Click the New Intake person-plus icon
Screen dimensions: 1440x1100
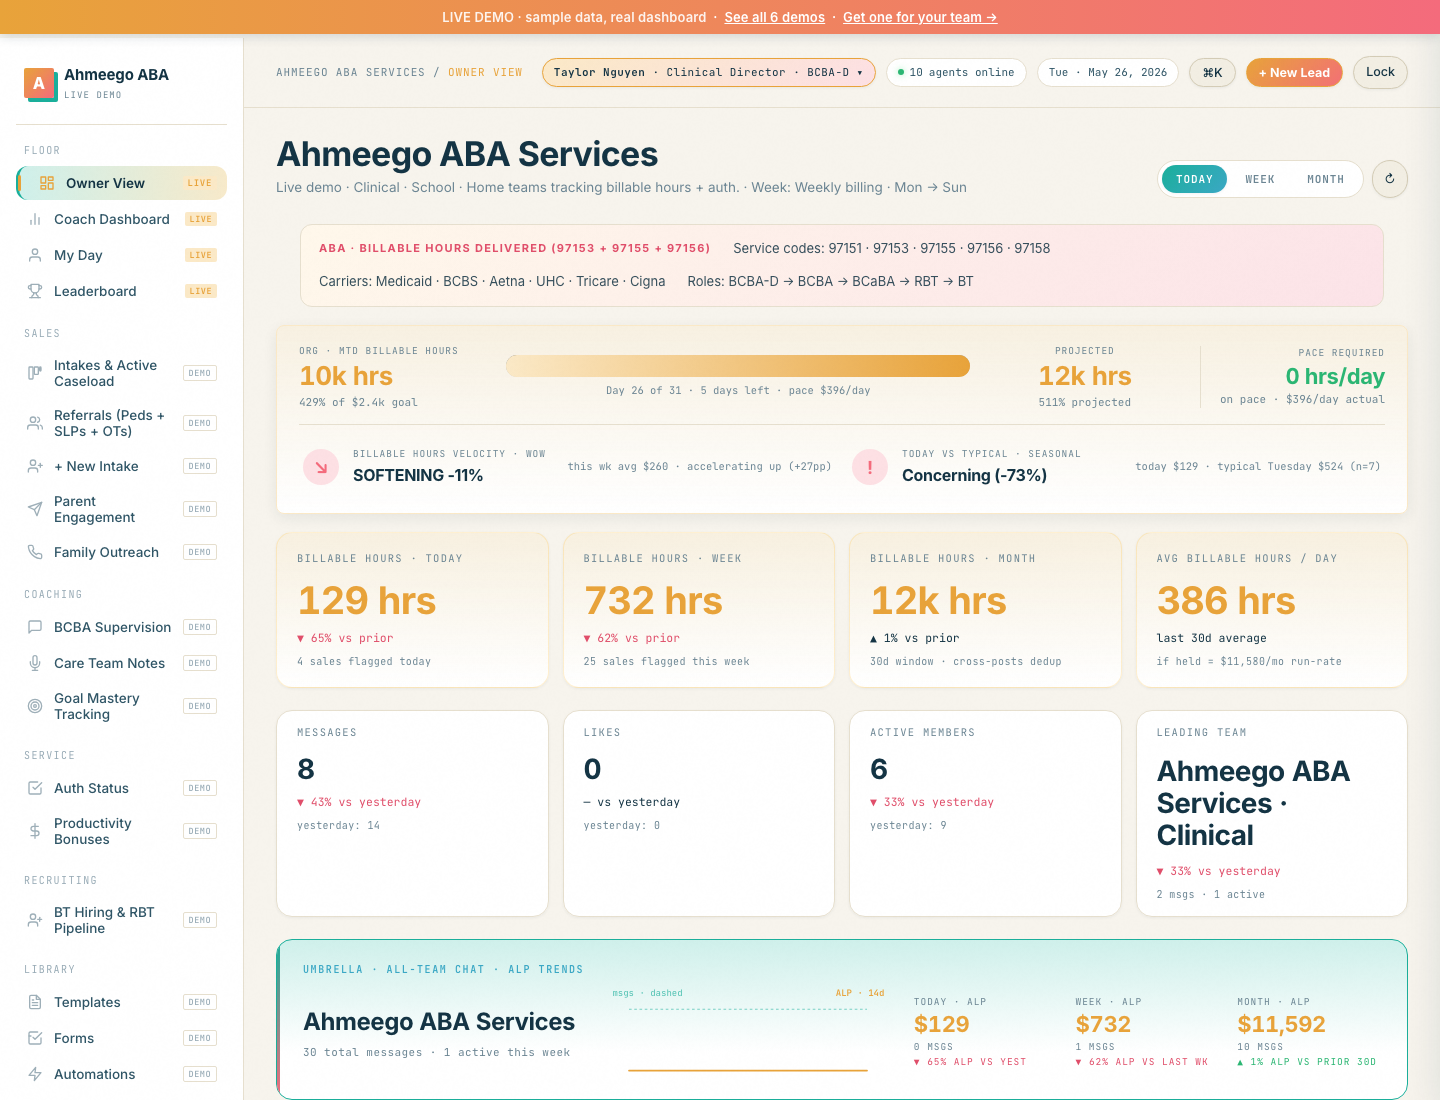tap(35, 466)
